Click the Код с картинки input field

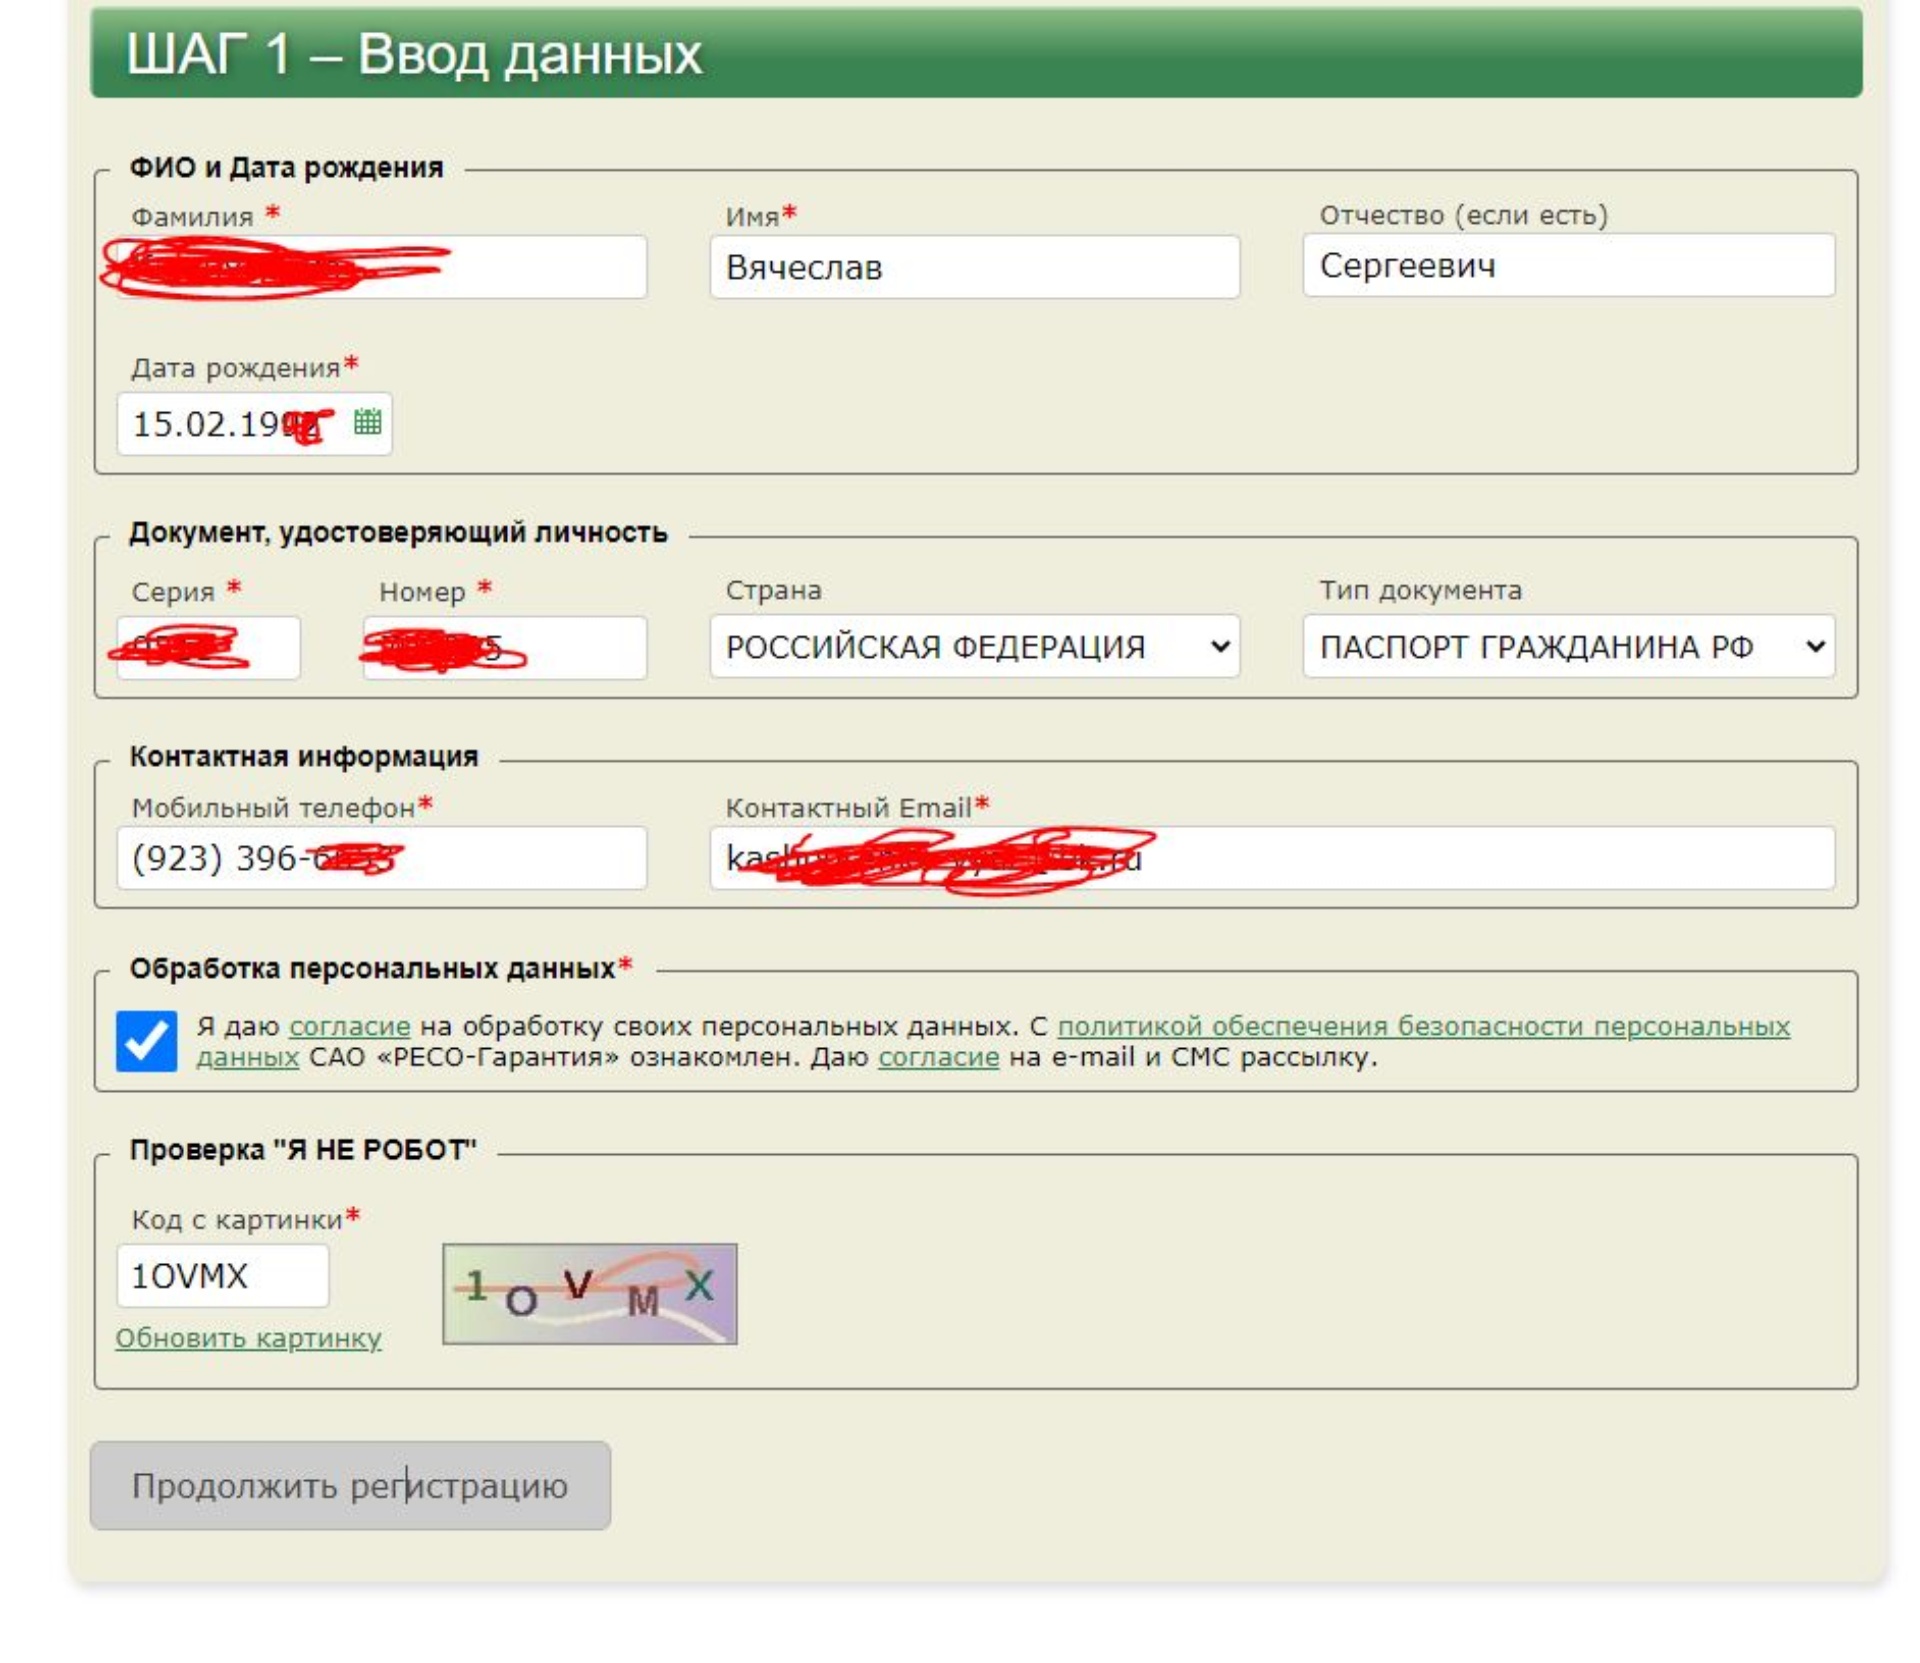(222, 1275)
